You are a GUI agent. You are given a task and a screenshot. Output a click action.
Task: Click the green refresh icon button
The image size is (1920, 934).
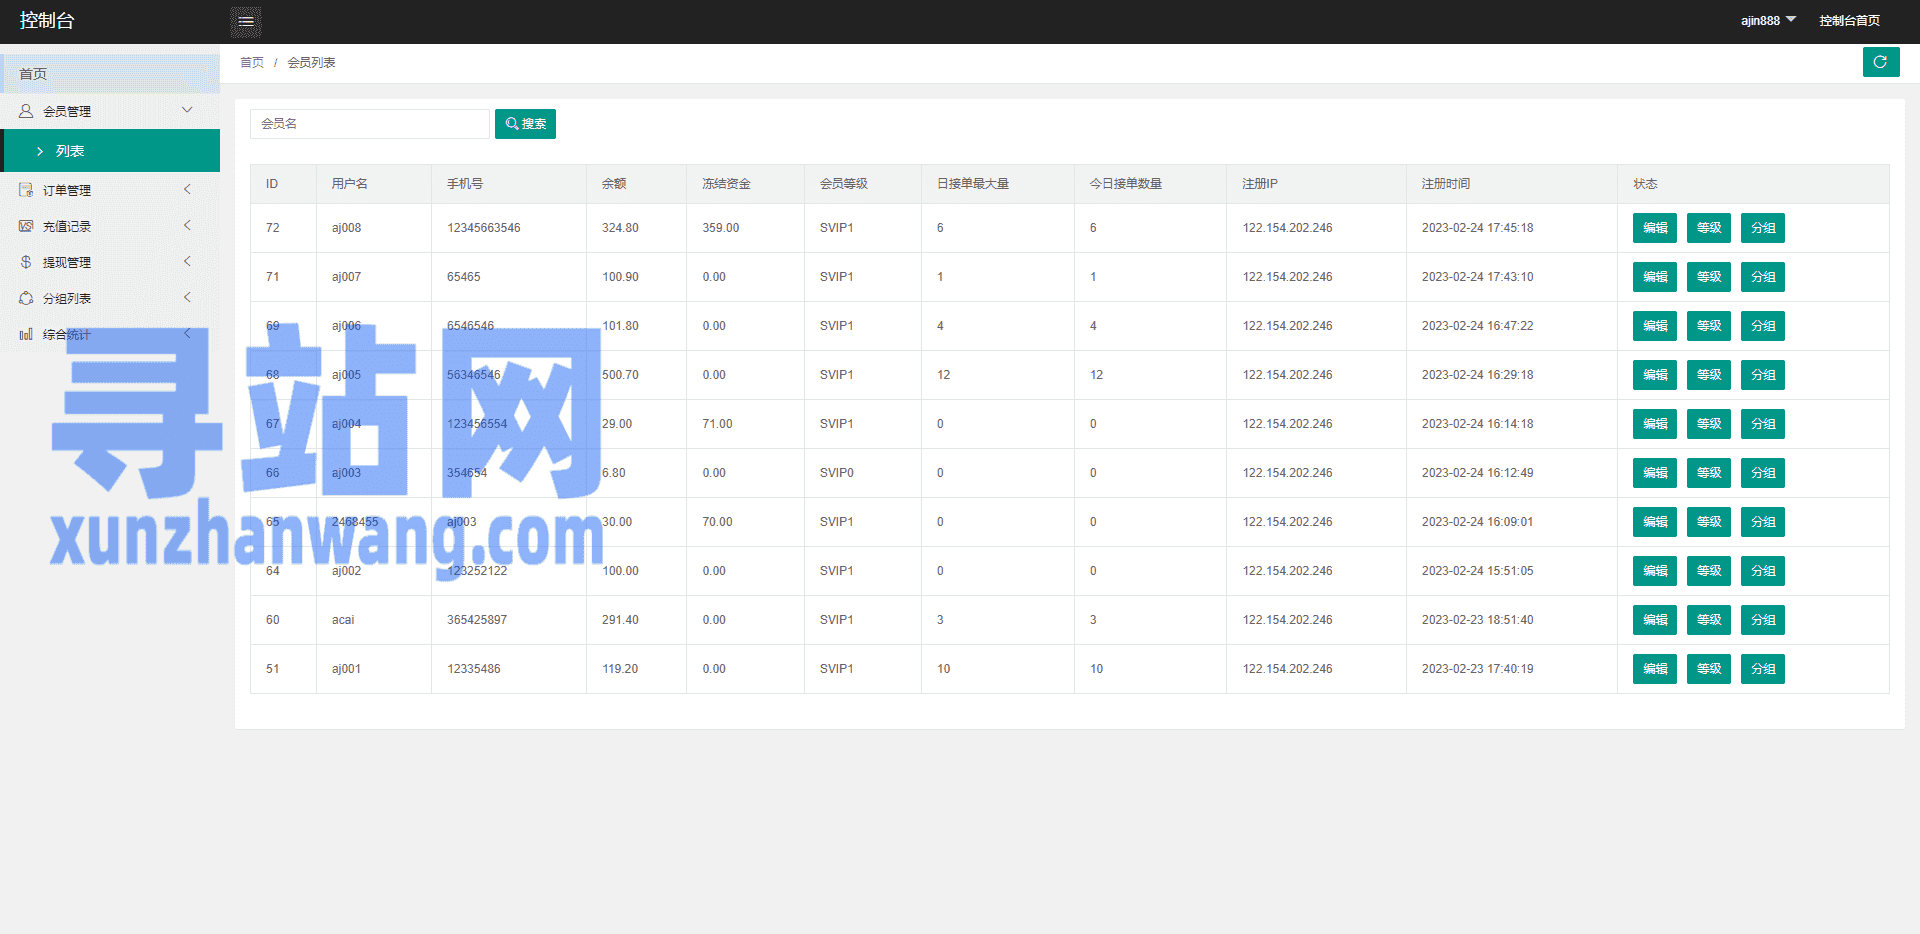click(1880, 62)
